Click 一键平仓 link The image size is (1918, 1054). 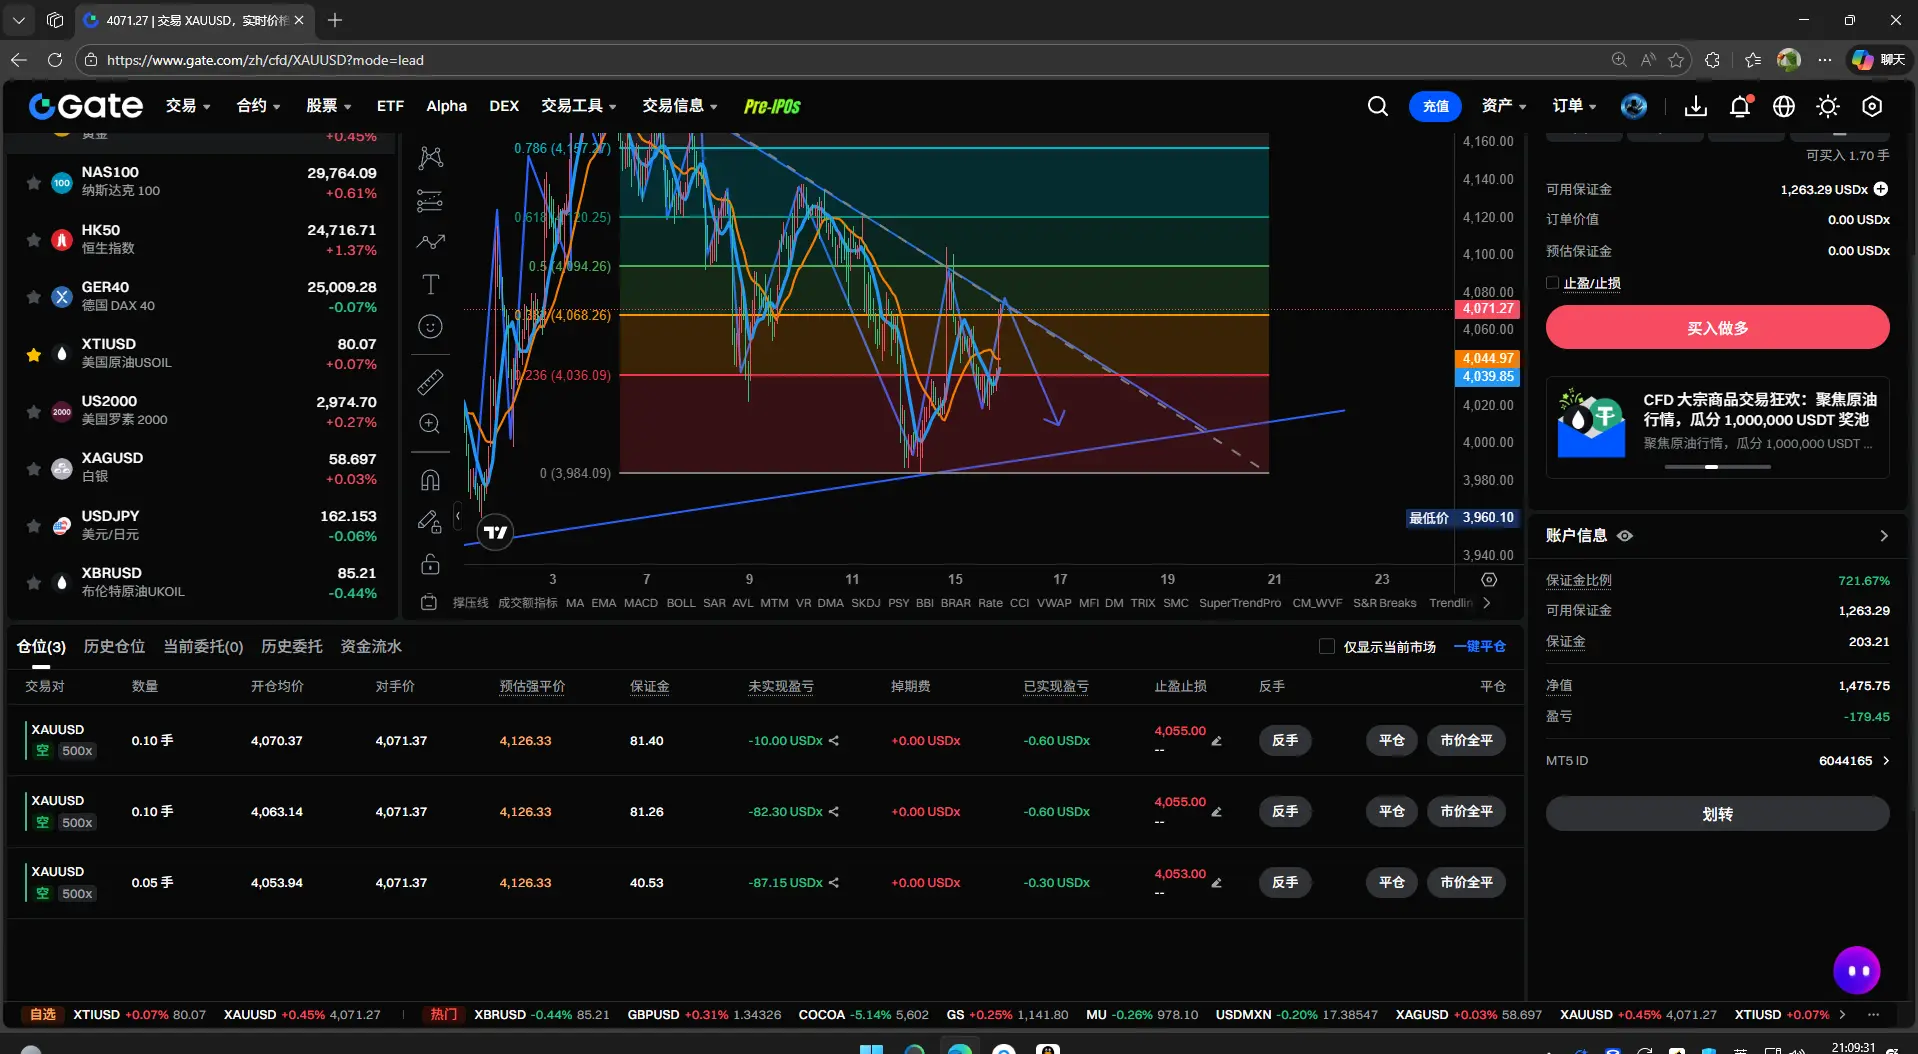[1479, 647]
